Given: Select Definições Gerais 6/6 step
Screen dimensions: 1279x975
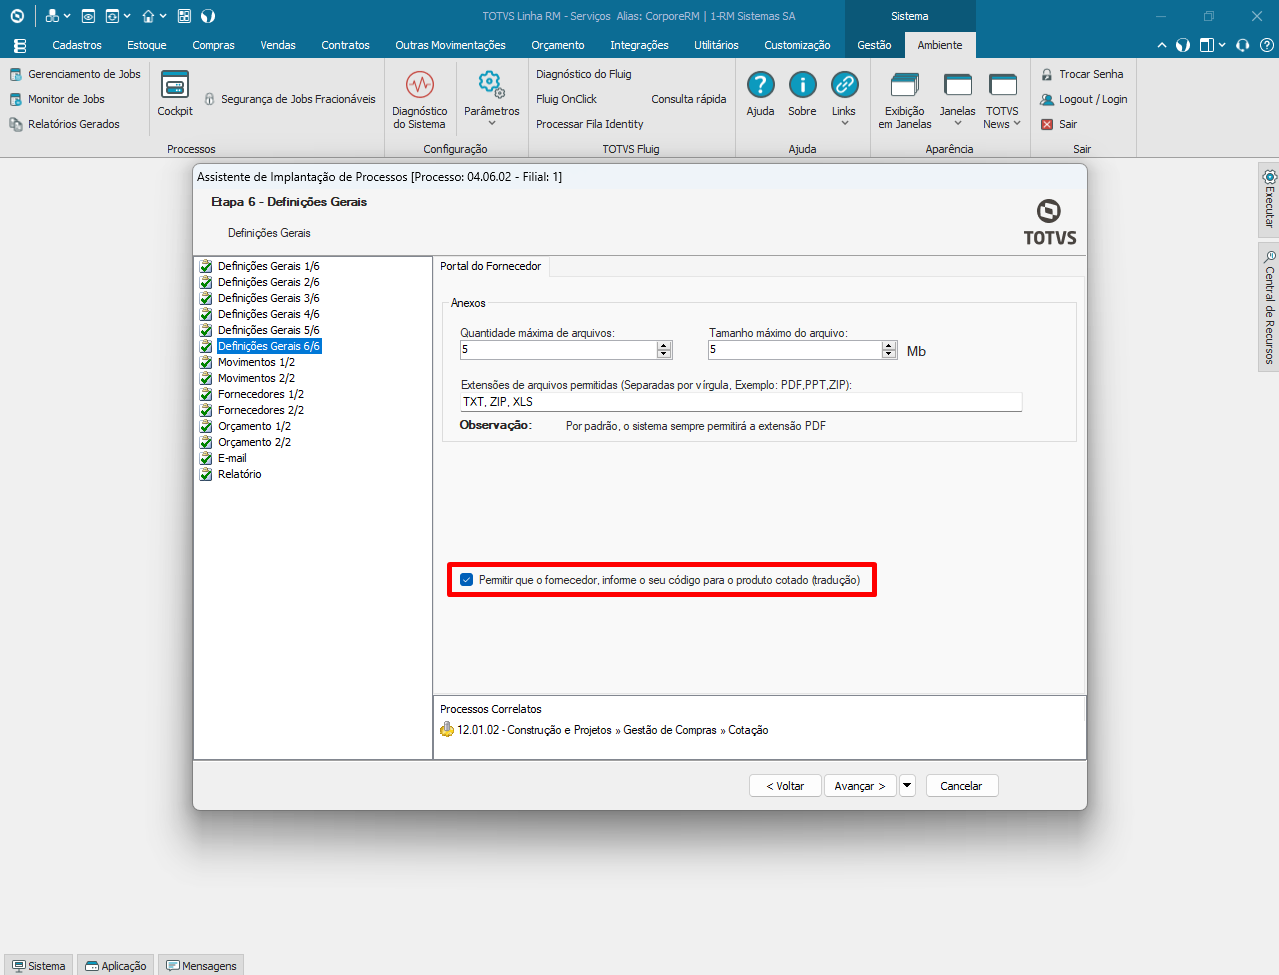Looking at the screenshot, I should (x=268, y=346).
